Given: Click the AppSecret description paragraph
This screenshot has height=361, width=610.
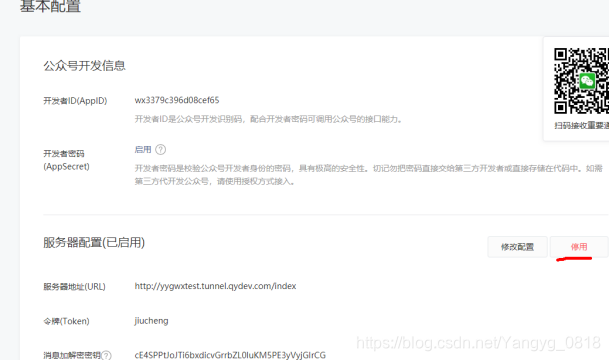Looking at the screenshot, I should point(368,175).
